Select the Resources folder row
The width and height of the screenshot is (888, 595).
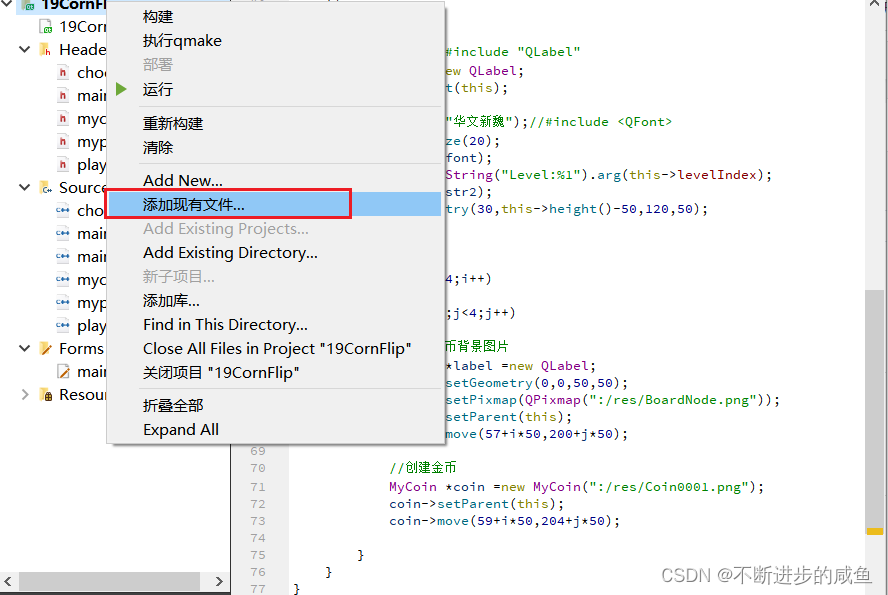(53, 395)
